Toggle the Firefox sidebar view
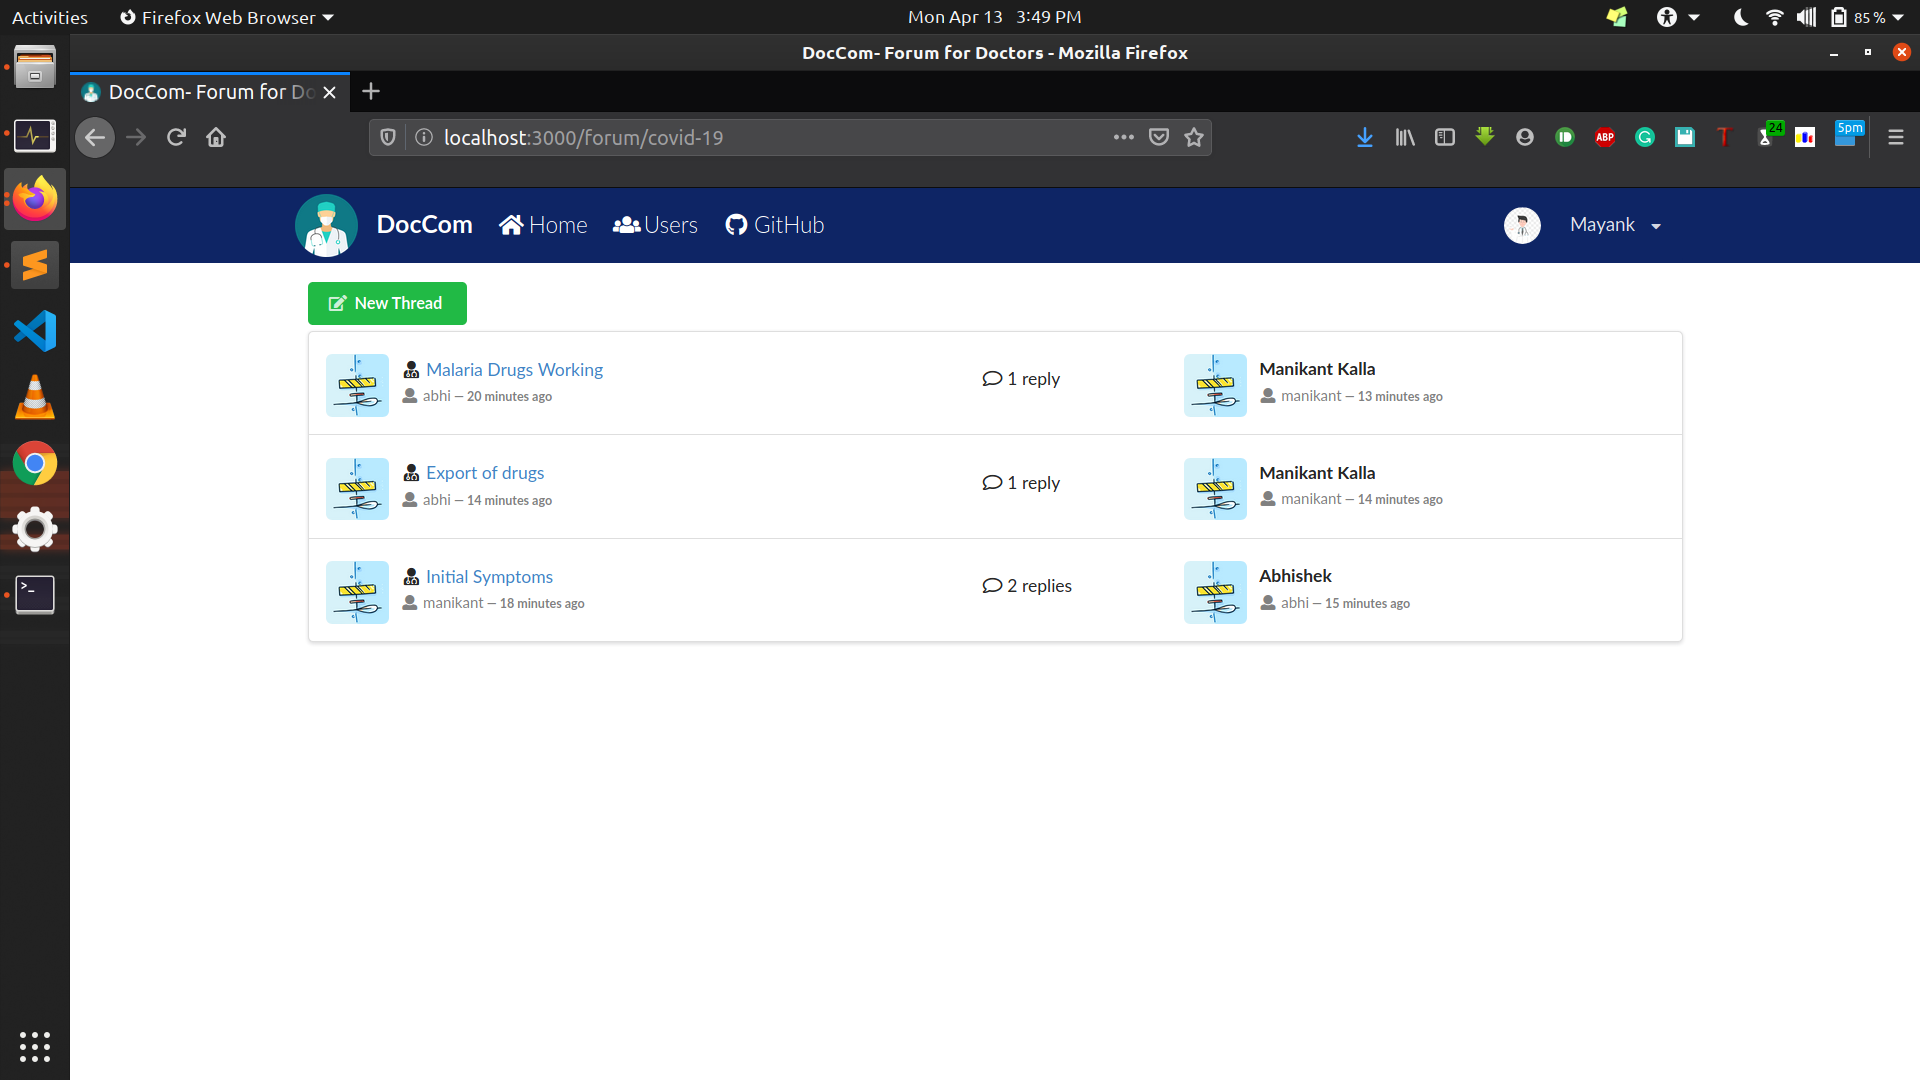Screen dimensions: 1920x1080 (1445, 138)
